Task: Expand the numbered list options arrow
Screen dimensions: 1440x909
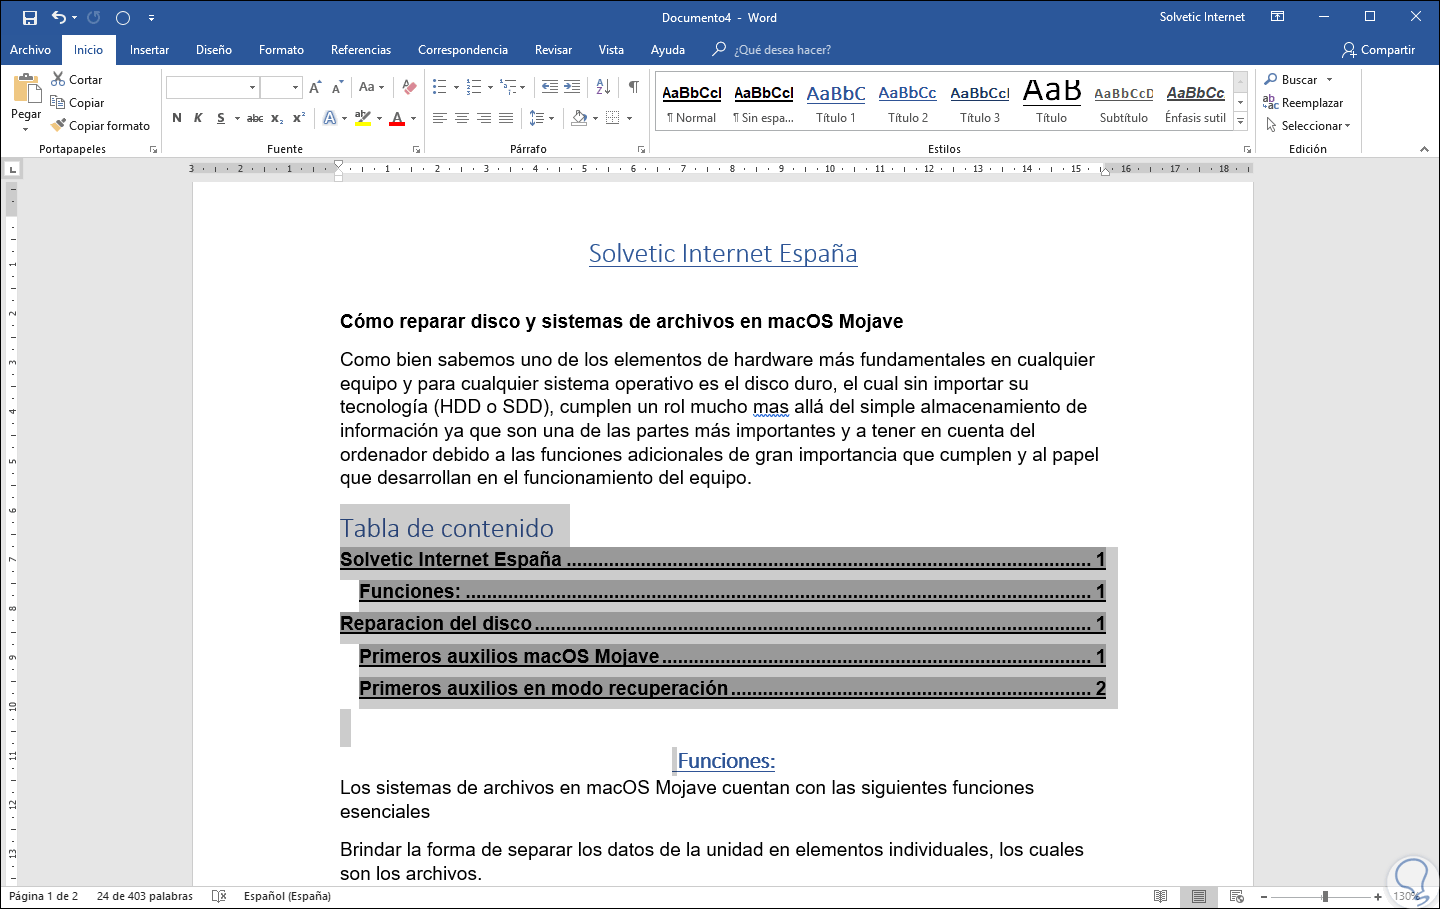Action: coord(490,87)
